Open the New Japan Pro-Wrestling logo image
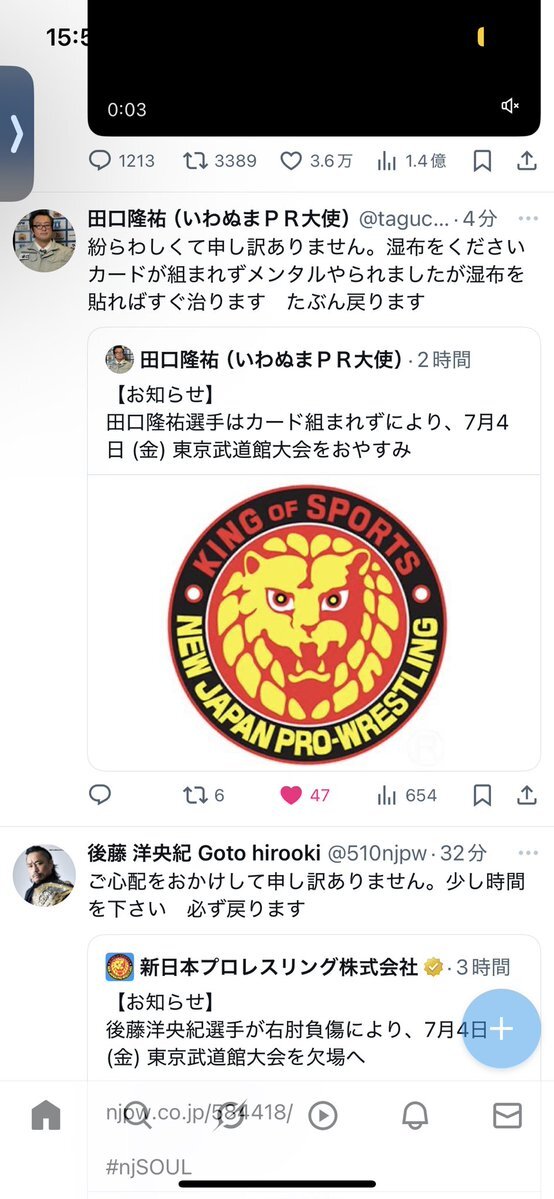This screenshot has height=1199, width=554. click(x=314, y=622)
